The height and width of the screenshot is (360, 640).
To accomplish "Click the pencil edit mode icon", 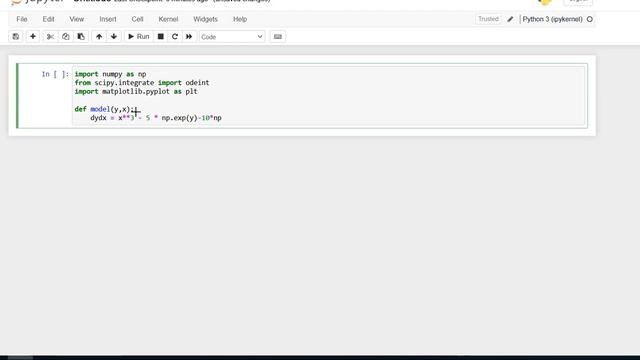I will (510, 19).
